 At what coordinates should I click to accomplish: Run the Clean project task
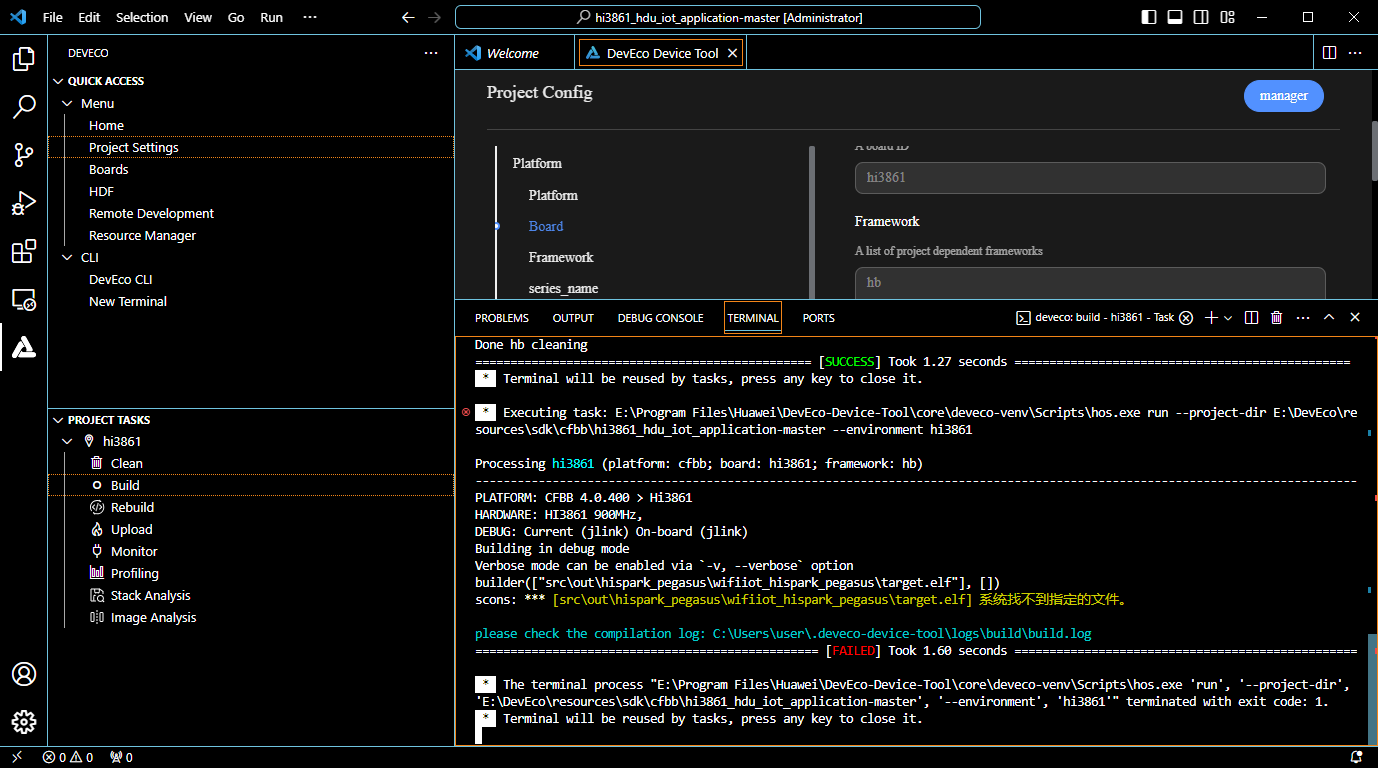[126, 463]
